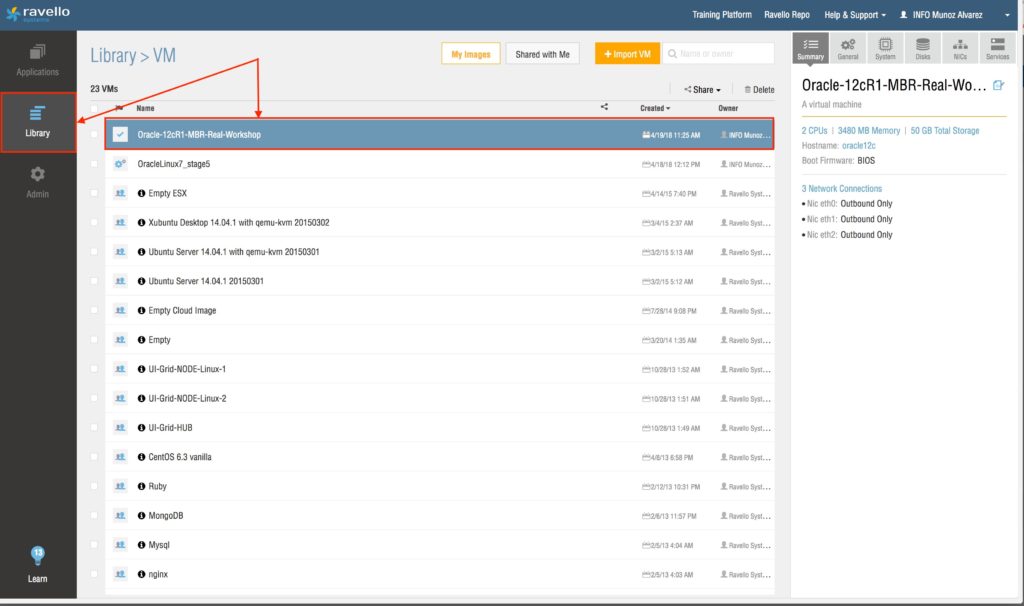This screenshot has width=1024, height=606.
Task: Click the Shared with Me button
Action: click(542, 54)
